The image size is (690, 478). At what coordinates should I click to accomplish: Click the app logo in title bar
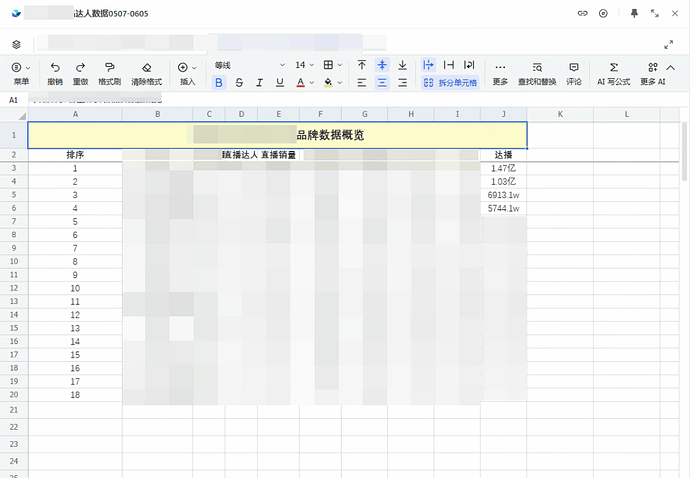click(16, 13)
